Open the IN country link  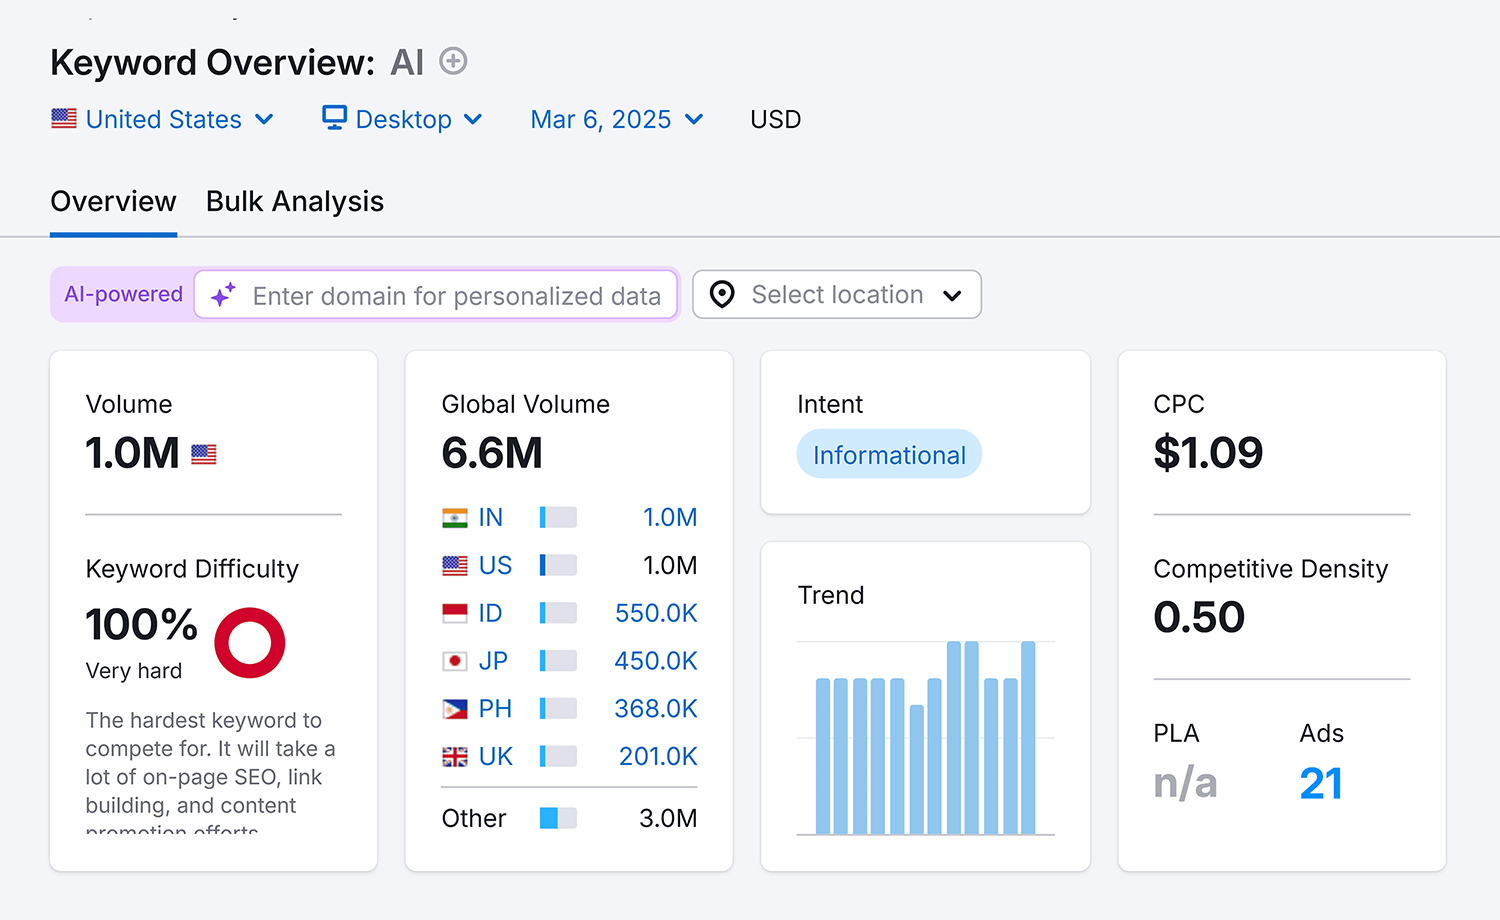pyautogui.click(x=490, y=518)
